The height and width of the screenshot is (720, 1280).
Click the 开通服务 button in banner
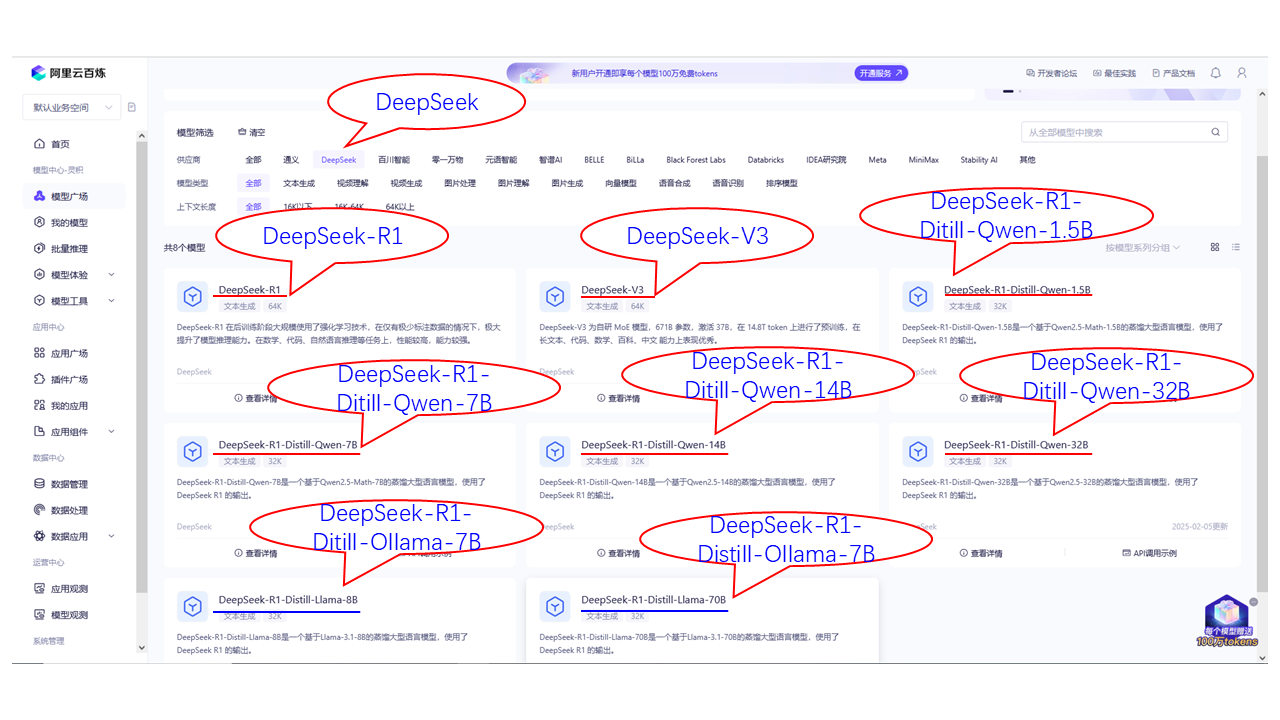(881, 73)
